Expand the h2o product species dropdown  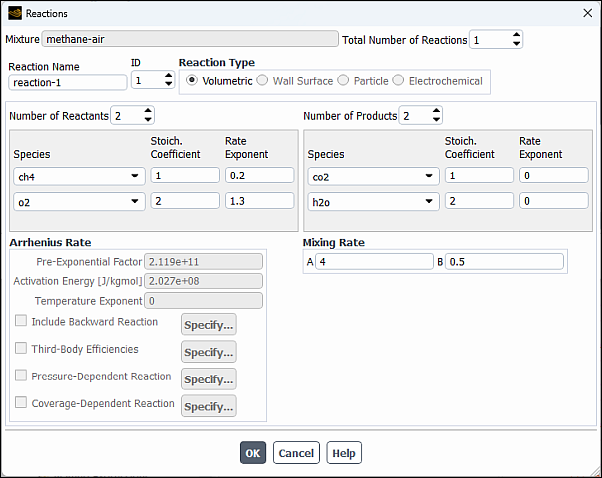coord(371,202)
